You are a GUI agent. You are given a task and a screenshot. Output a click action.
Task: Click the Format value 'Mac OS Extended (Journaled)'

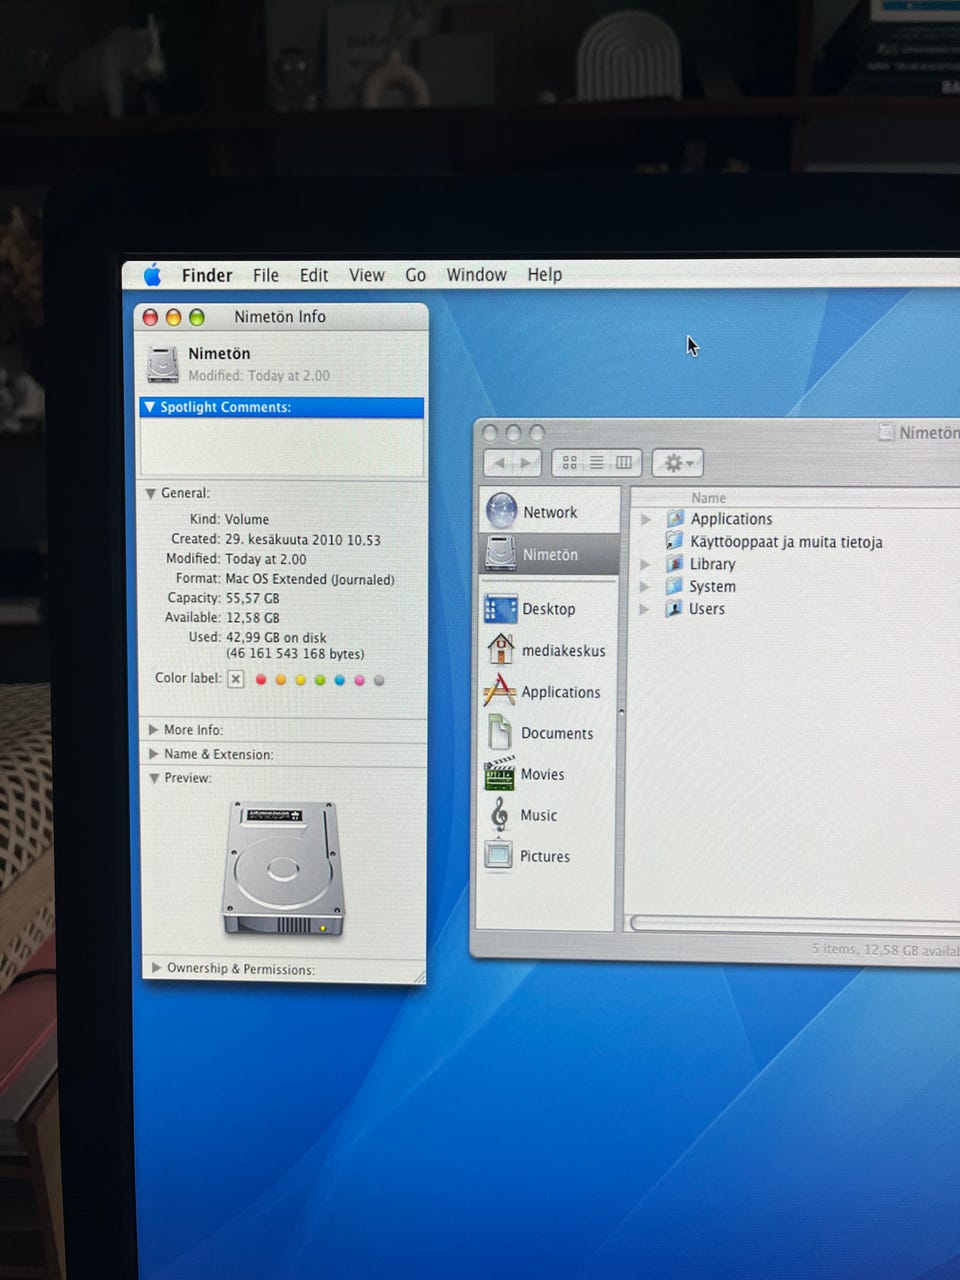coord(310,579)
